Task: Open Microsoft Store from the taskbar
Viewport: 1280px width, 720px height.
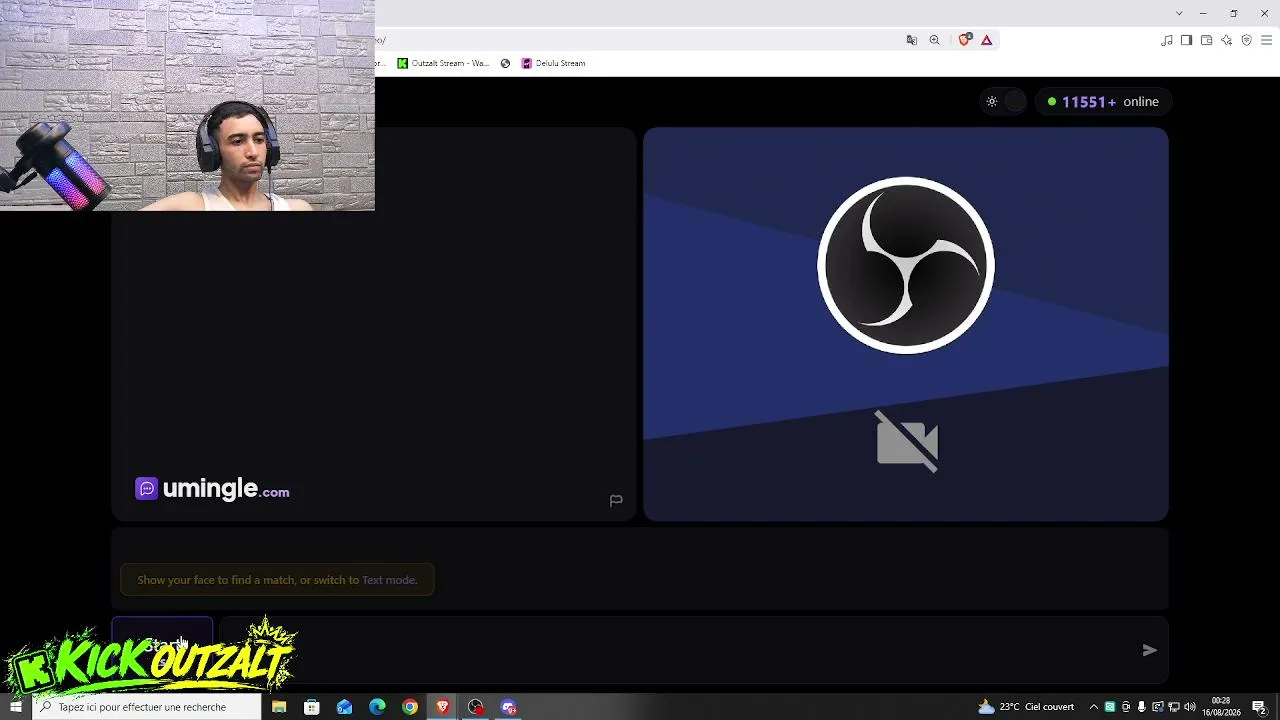Action: coord(312,707)
